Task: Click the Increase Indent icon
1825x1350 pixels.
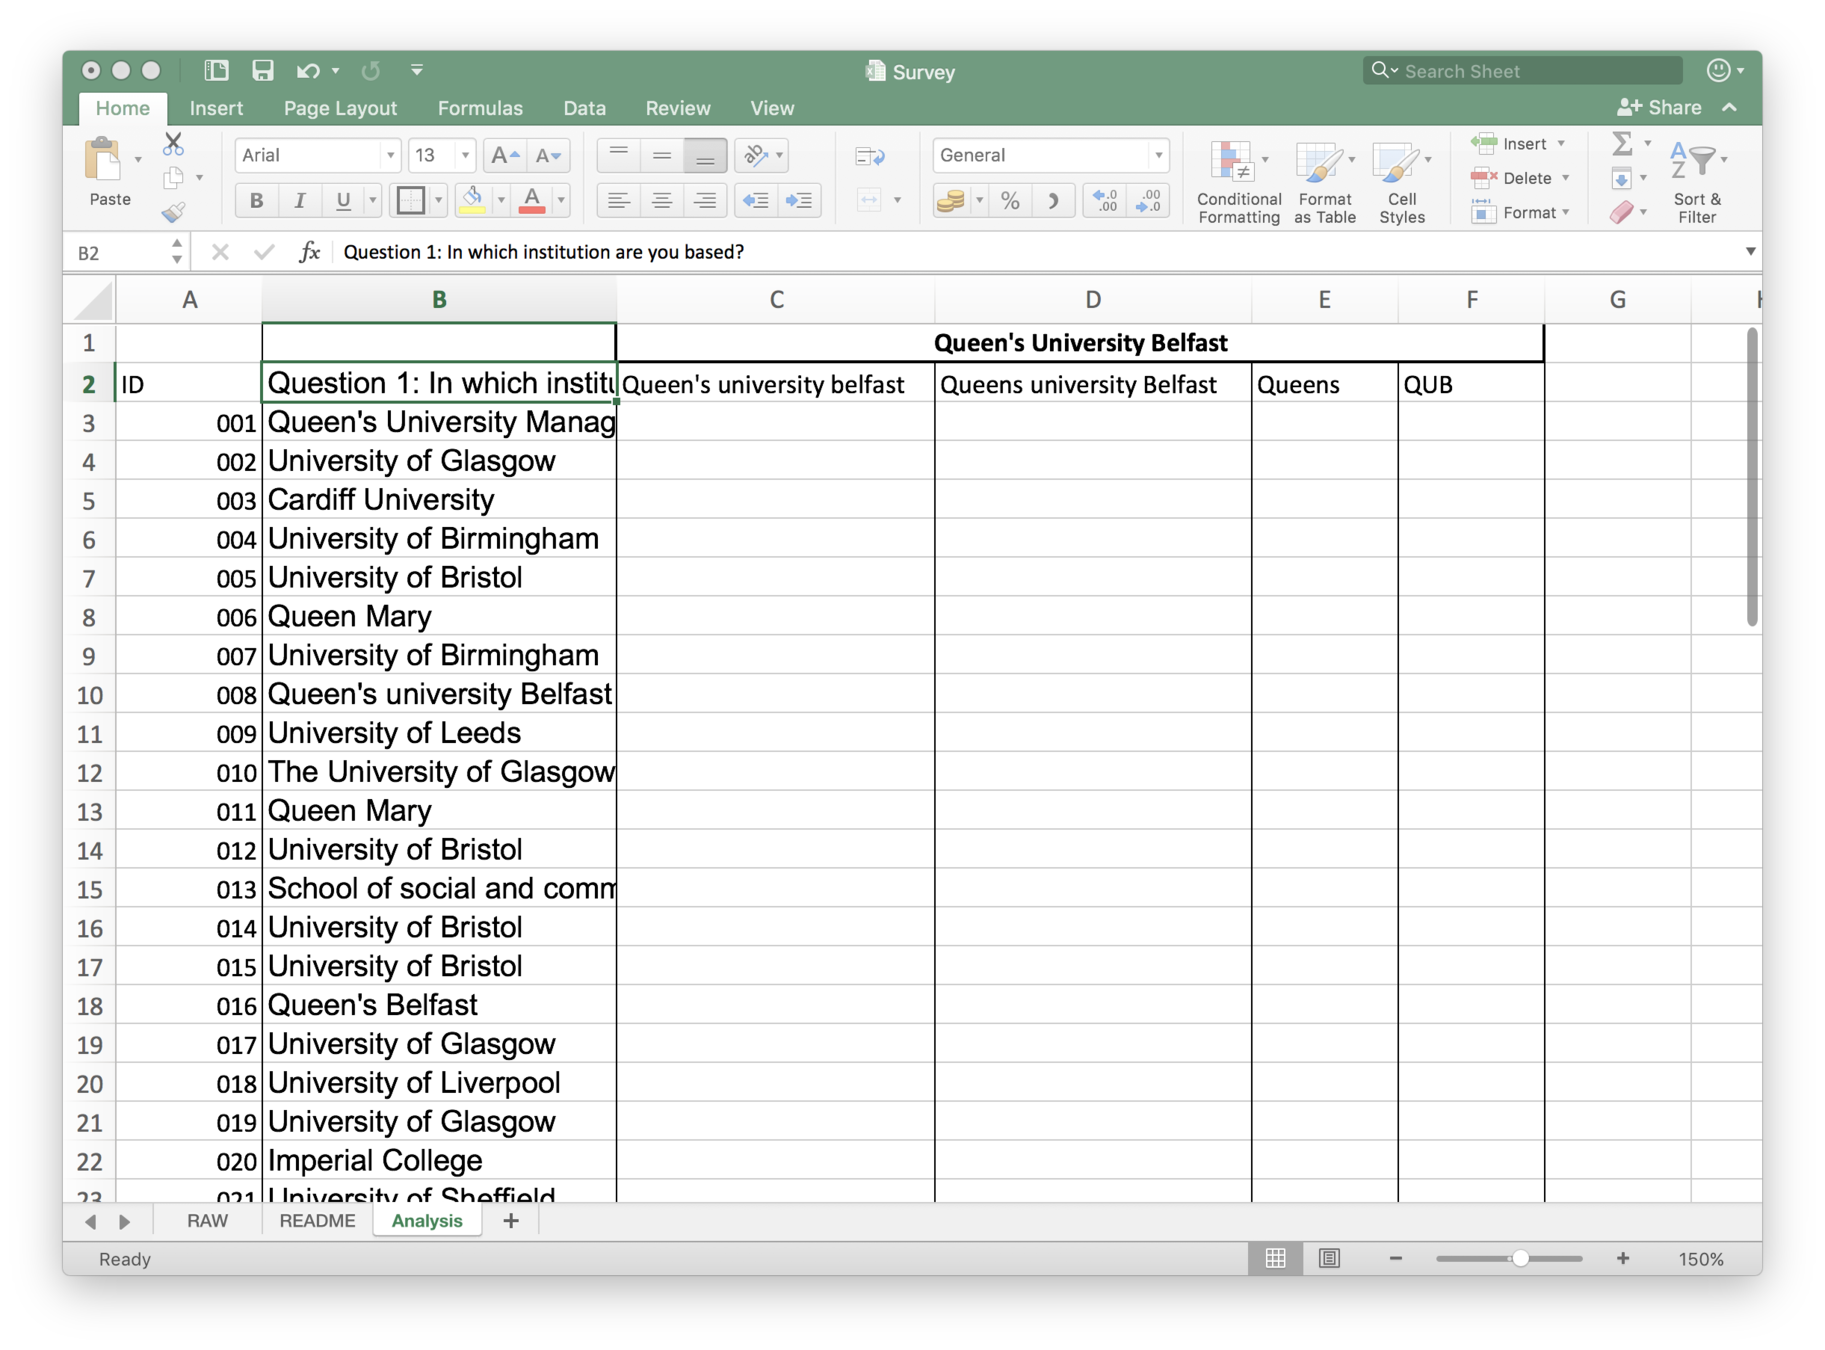Action: tap(799, 200)
